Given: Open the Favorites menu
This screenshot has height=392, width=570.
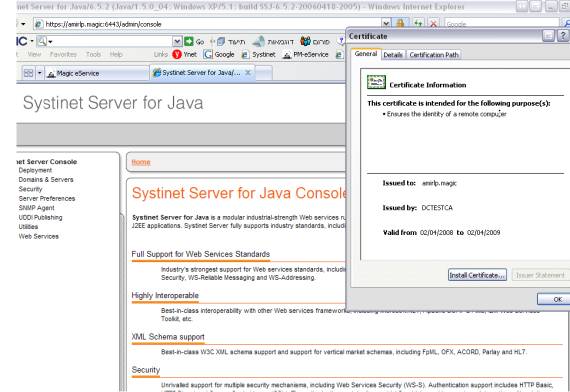Looking at the screenshot, I should [63, 55].
